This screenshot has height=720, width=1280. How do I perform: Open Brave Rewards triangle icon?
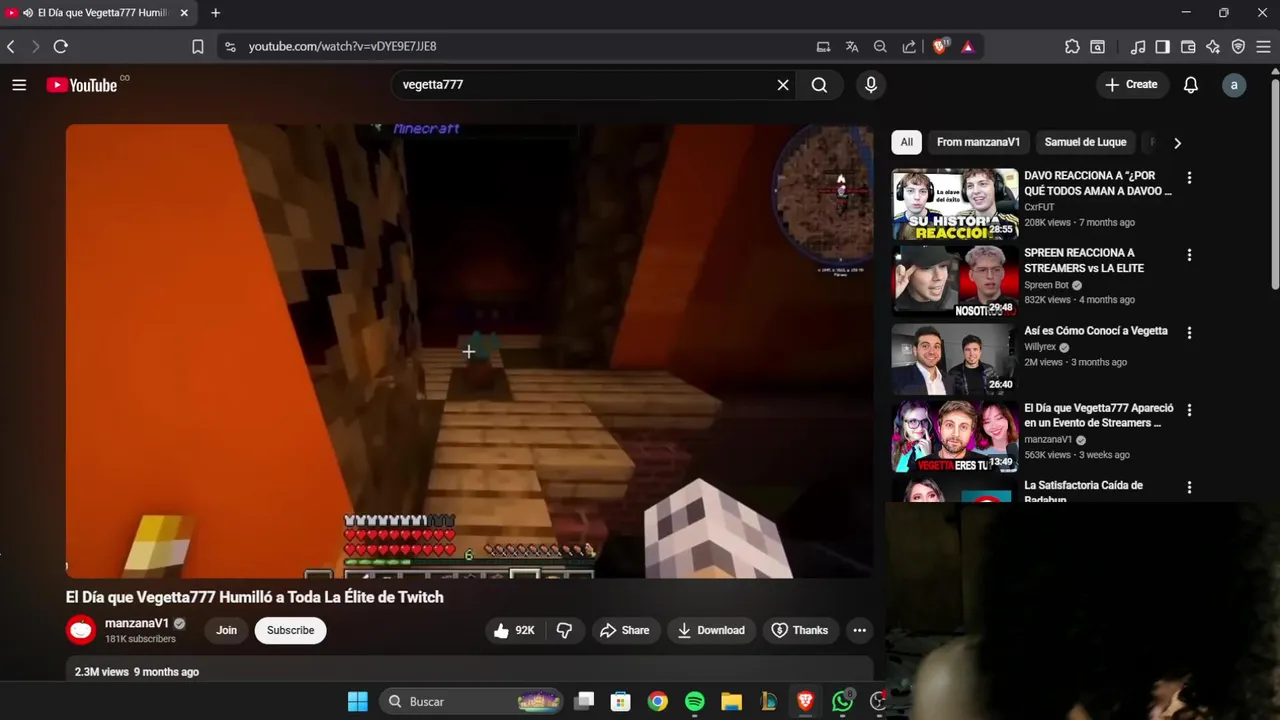967,46
